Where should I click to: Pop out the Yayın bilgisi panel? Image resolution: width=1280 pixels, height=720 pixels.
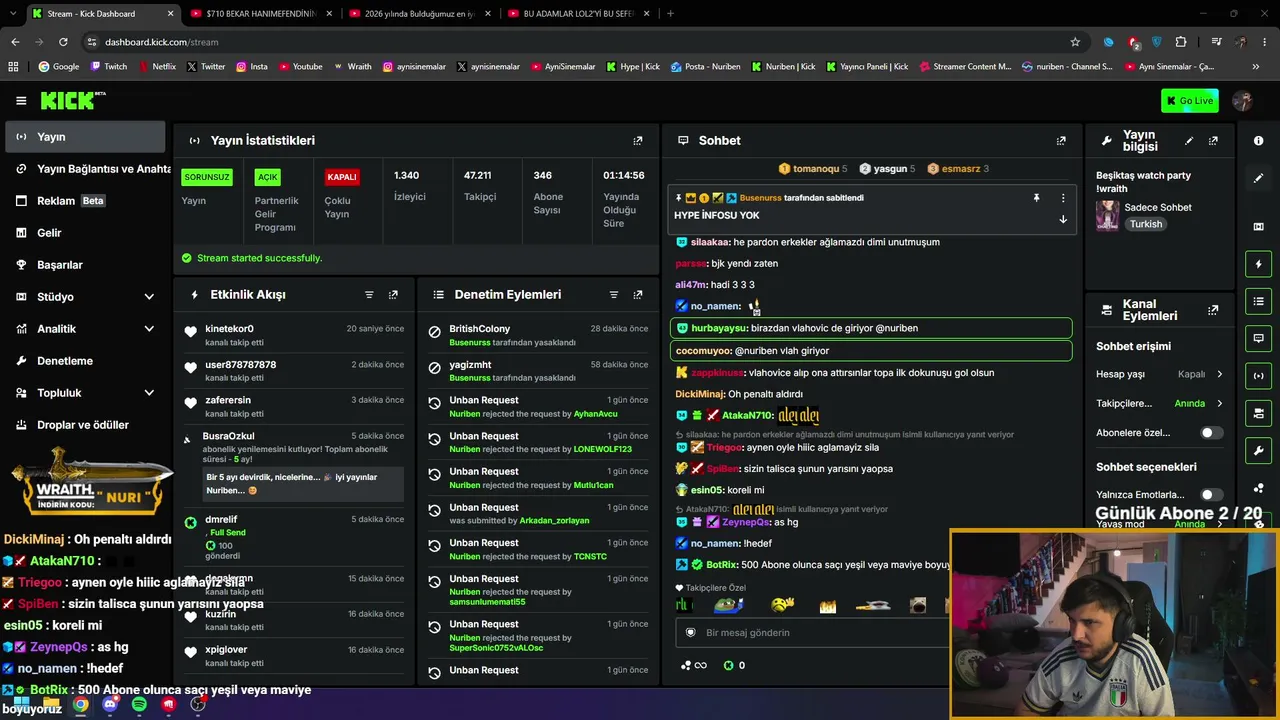(1213, 141)
